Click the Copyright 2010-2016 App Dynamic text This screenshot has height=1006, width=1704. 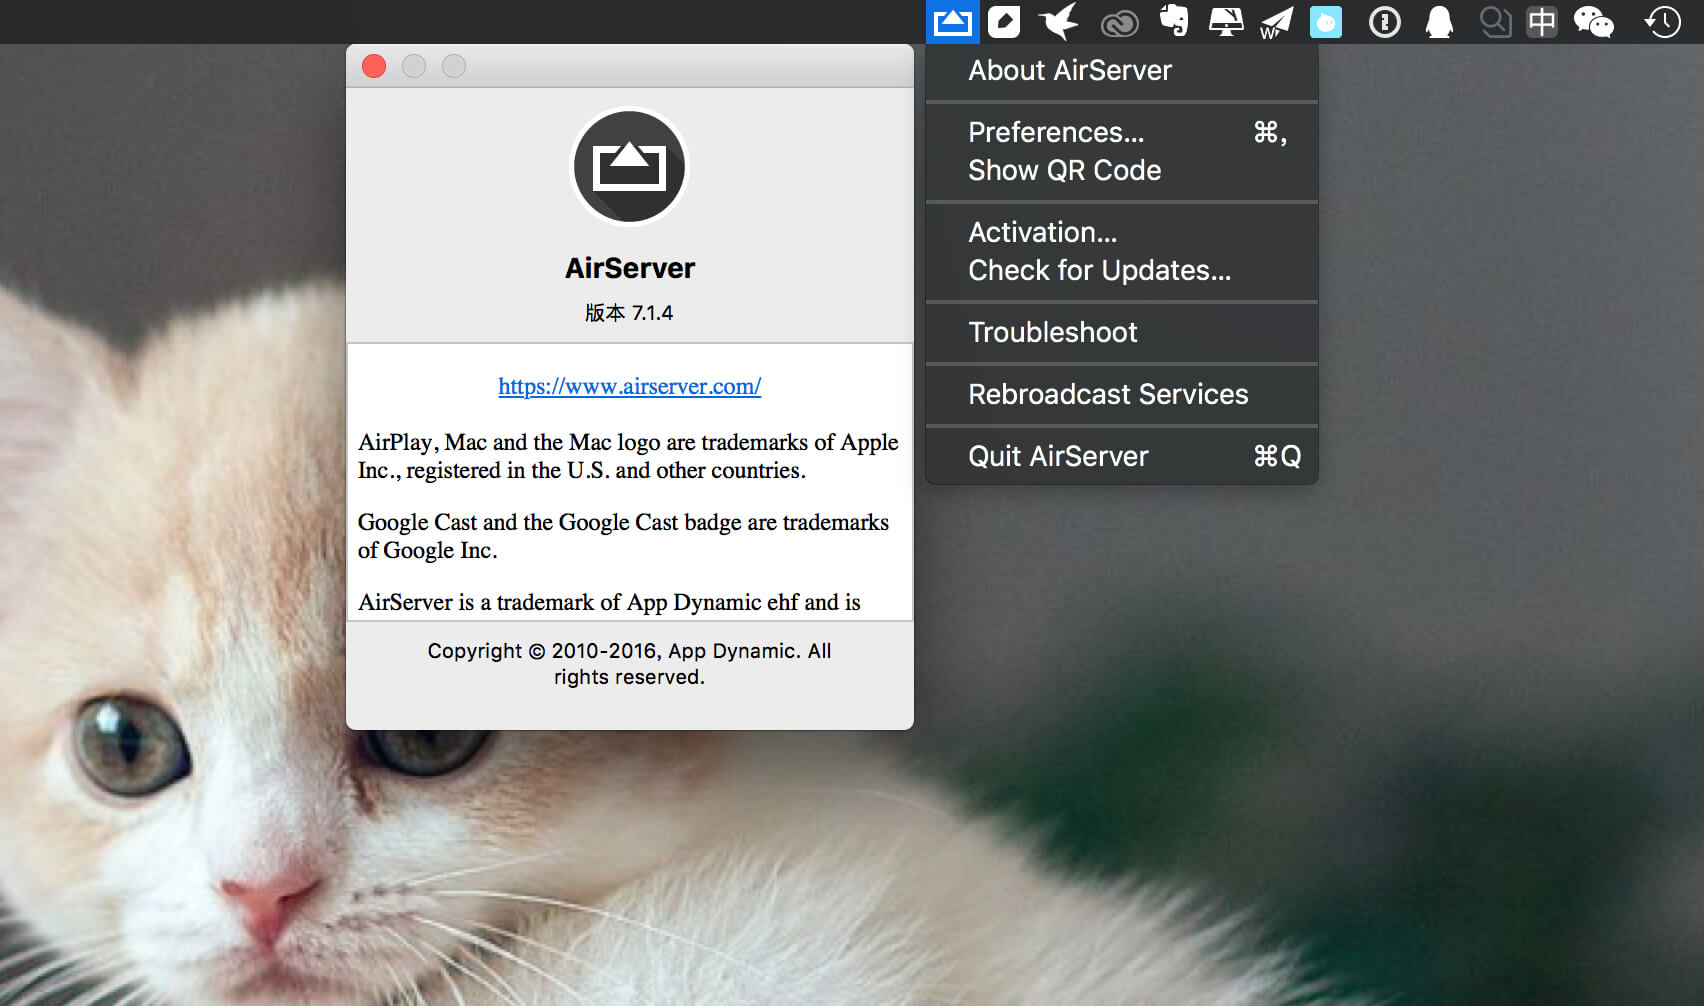click(x=630, y=664)
